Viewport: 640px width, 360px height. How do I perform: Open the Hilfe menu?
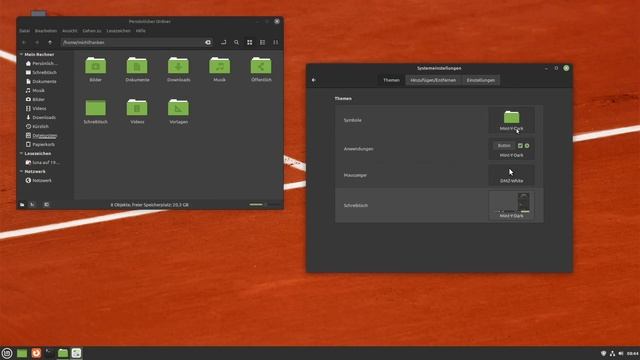click(x=141, y=31)
